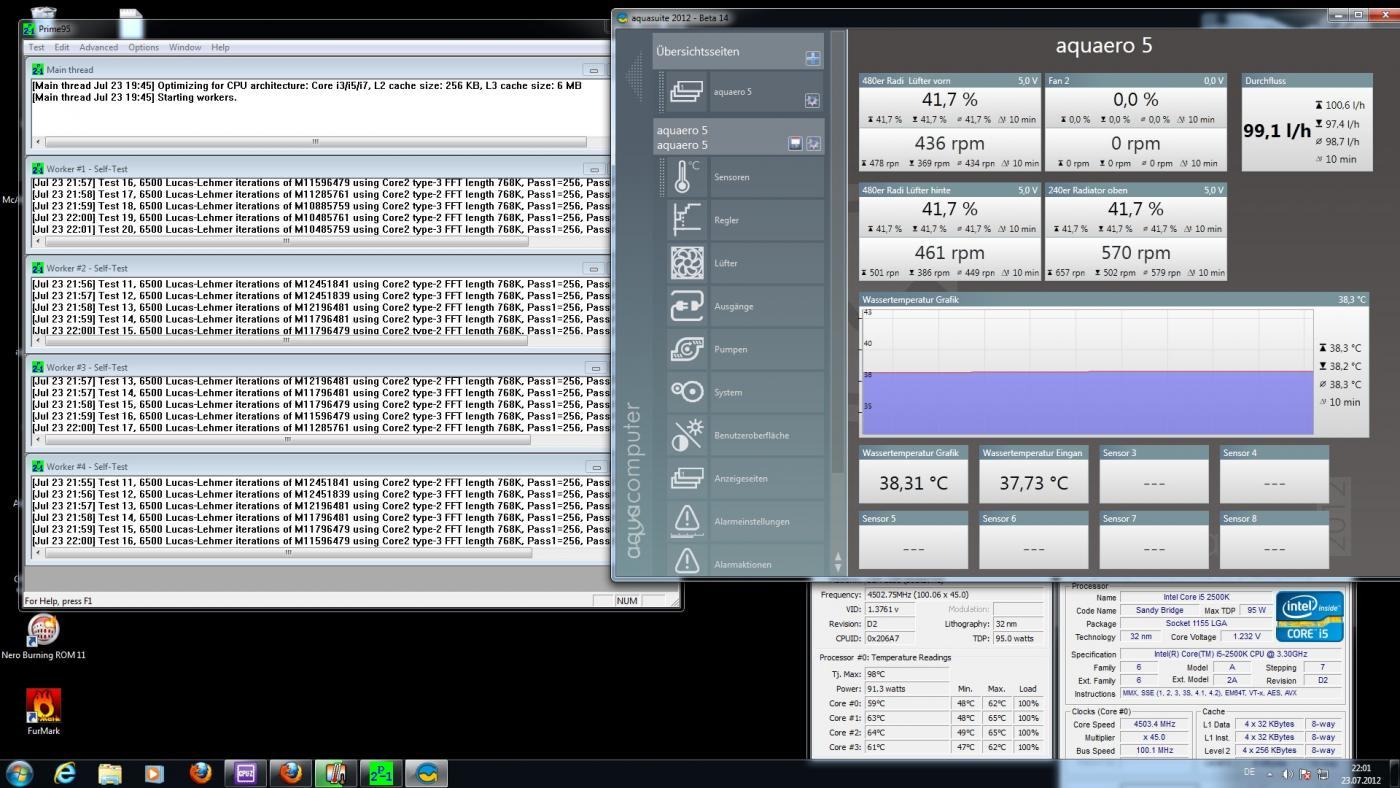The image size is (1400, 788).
Task: Click the Multiplier x 45.0 field in CPU-Z
Action: tap(1153, 737)
